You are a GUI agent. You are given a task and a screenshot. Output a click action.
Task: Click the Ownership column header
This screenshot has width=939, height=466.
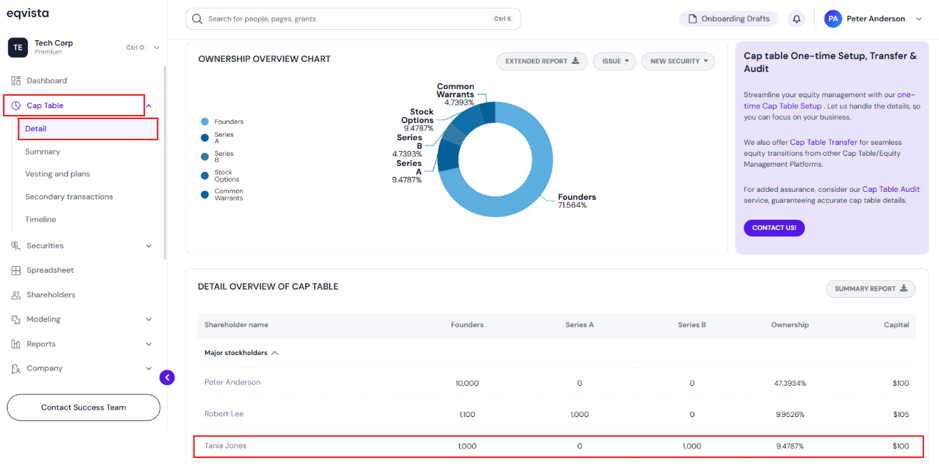(790, 325)
